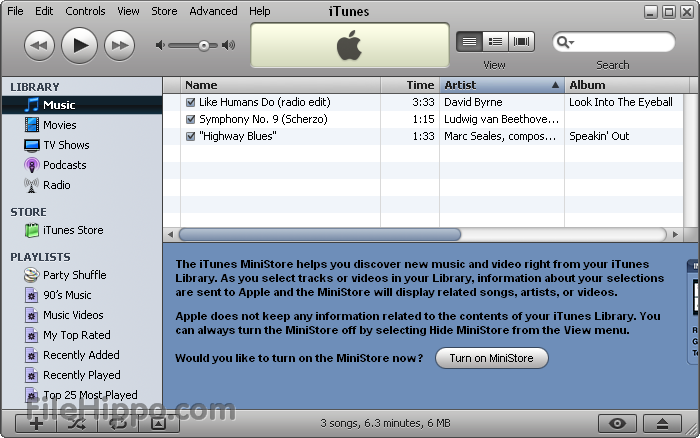
Task: Click the Marc Seales, compos… artist cell
Action: pos(502,136)
